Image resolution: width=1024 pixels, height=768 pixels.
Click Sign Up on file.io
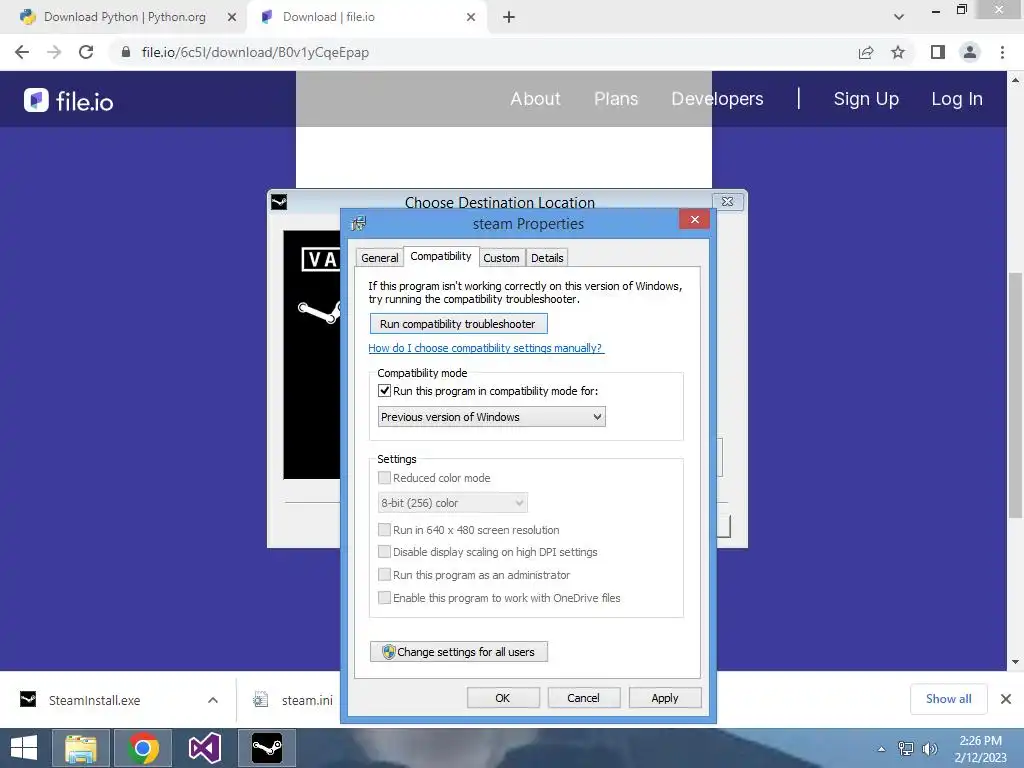(866, 99)
